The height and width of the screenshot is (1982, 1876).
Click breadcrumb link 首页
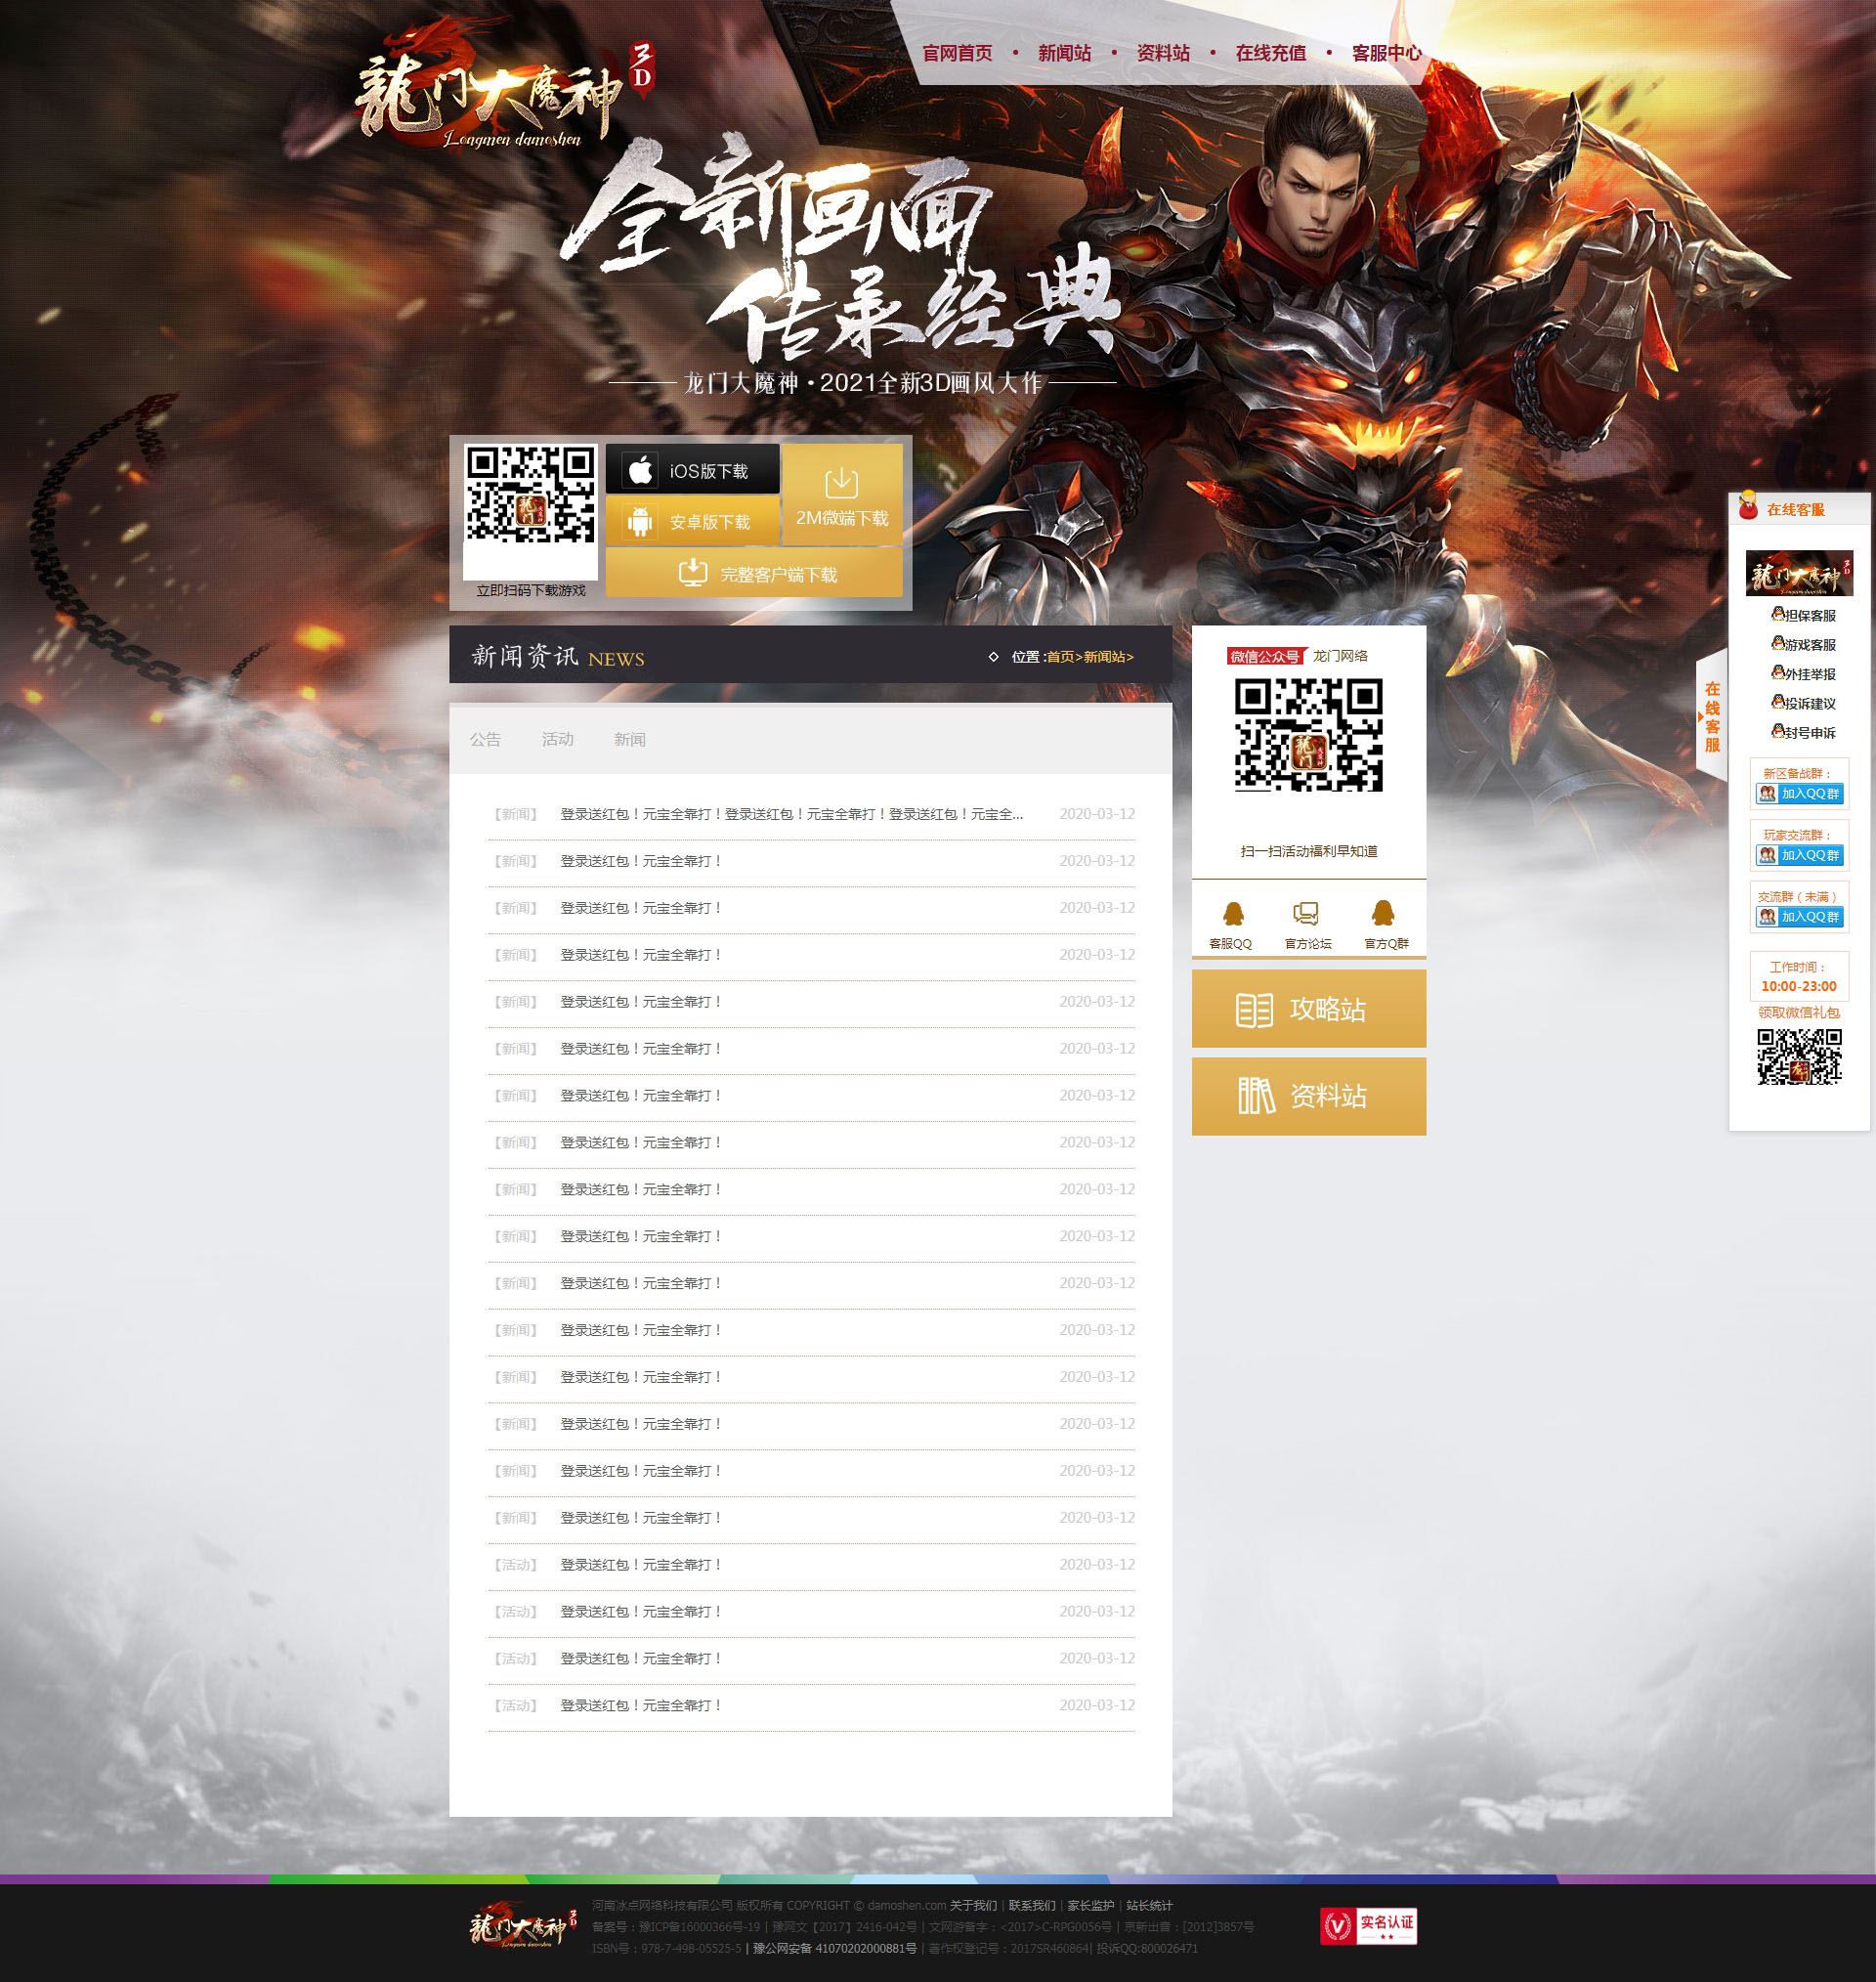pyautogui.click(x=1060, y=657)
